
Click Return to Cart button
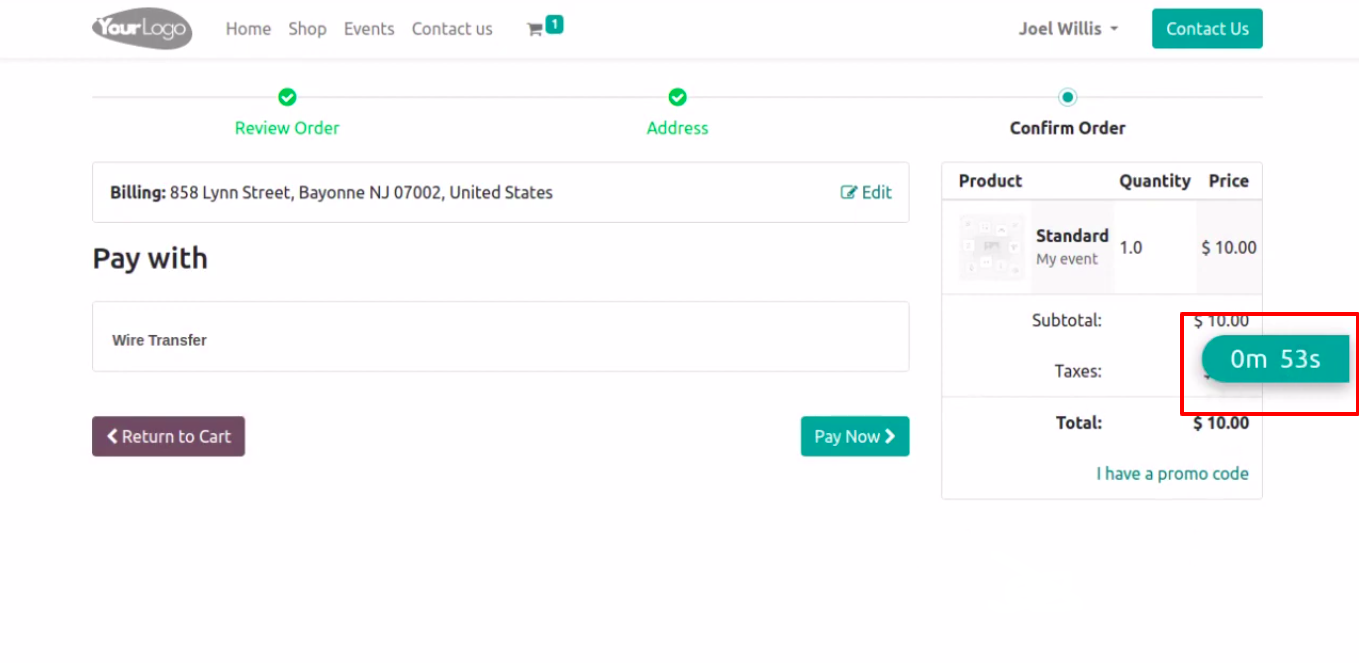pyautogui.click(x=168, y=436)
